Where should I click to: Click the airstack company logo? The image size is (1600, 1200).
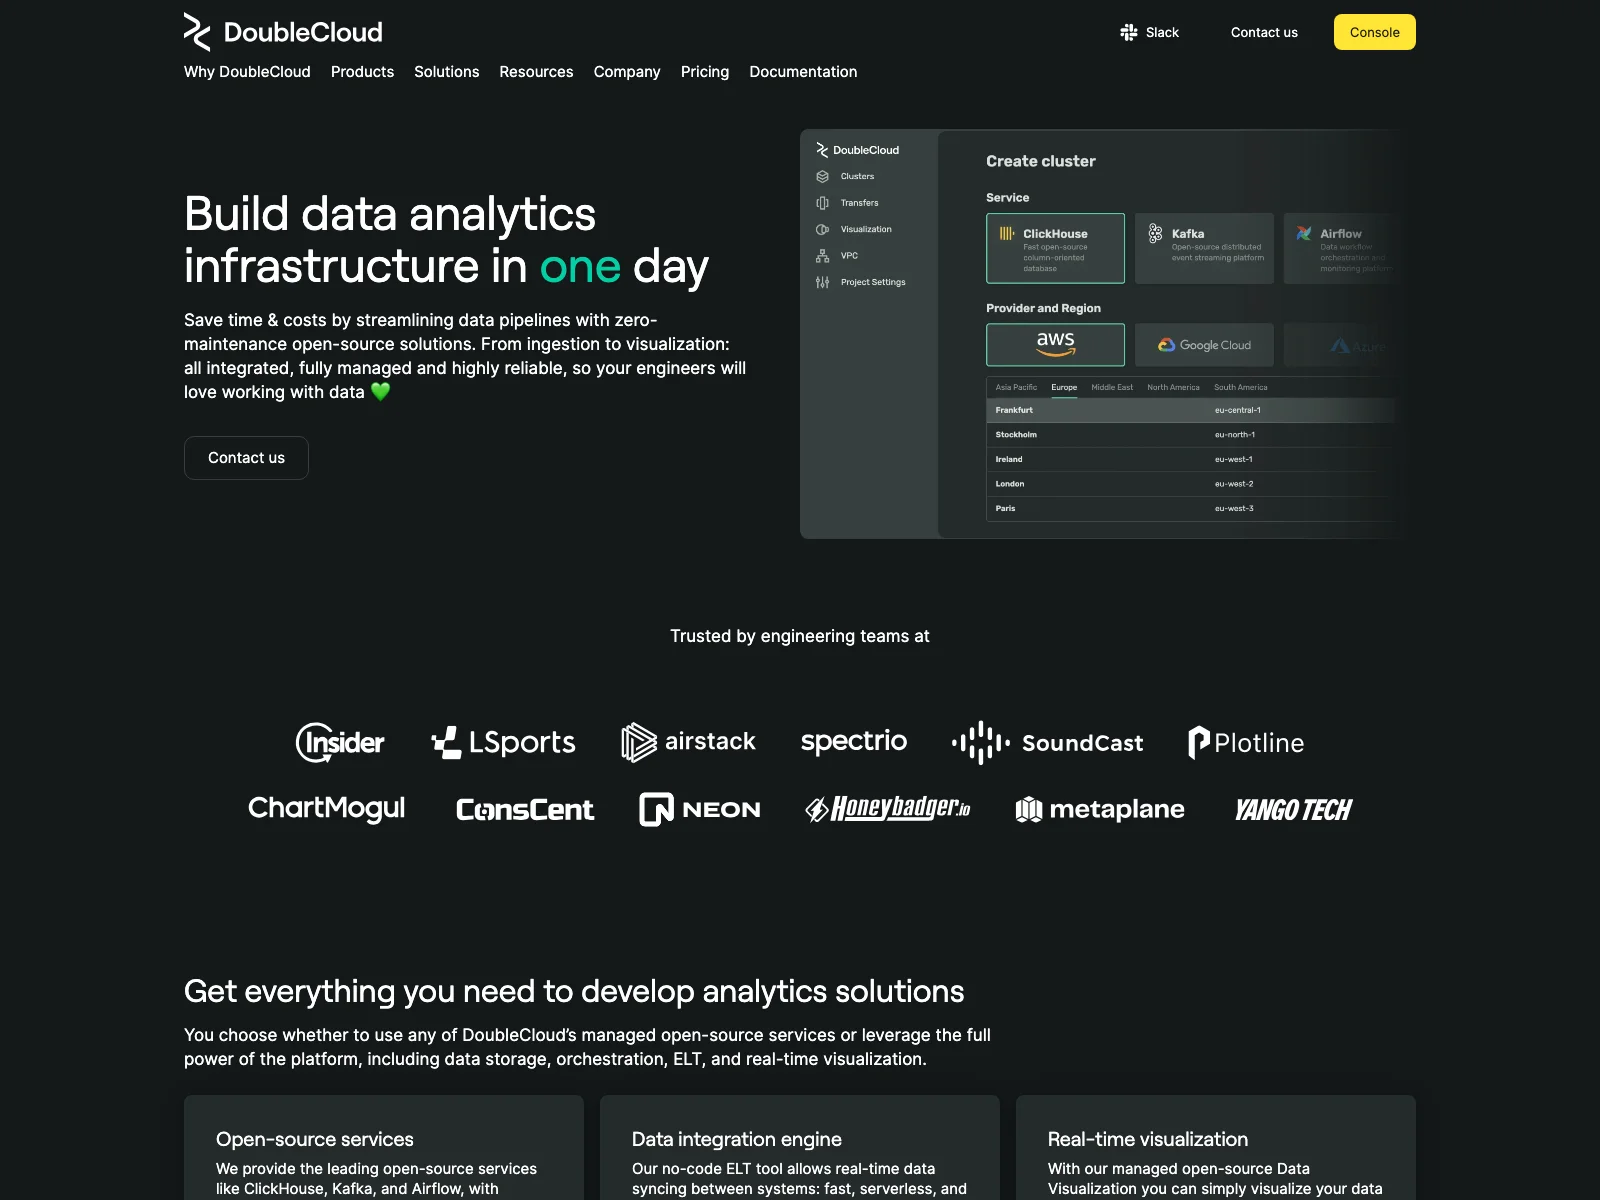tap(688, 742)
